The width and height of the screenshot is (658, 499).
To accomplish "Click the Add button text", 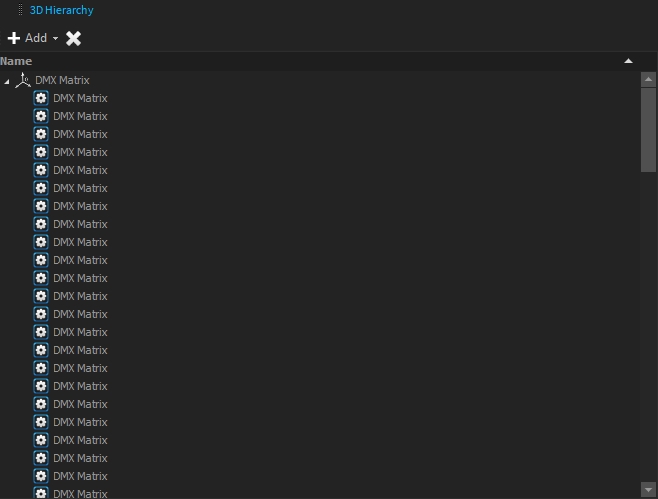I will coord(36,38).
